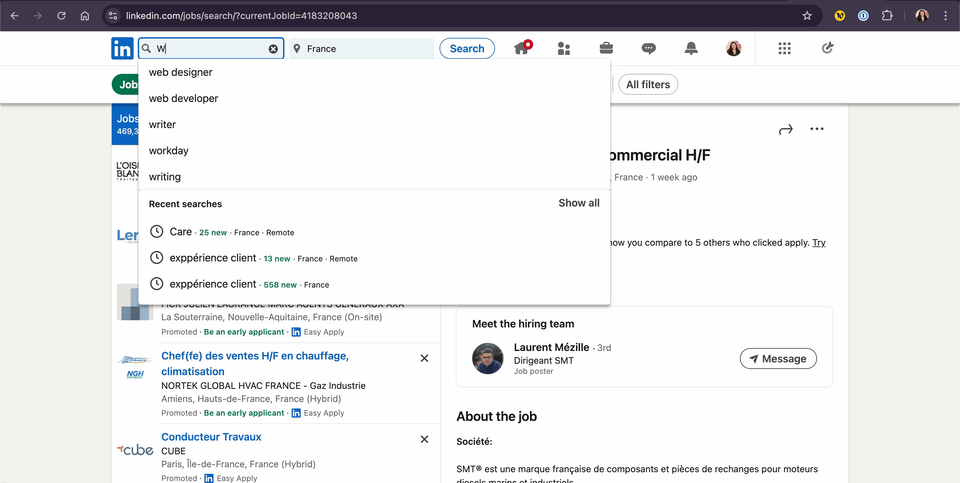Open the job's three-dot more options menu

[x=817, y=129]
